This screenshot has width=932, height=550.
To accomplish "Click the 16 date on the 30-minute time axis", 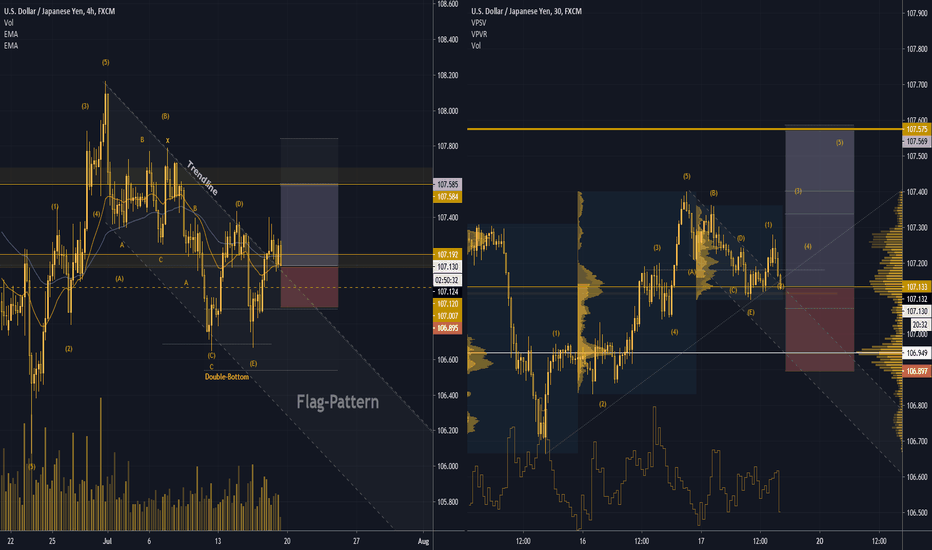I will coord(582,541).
